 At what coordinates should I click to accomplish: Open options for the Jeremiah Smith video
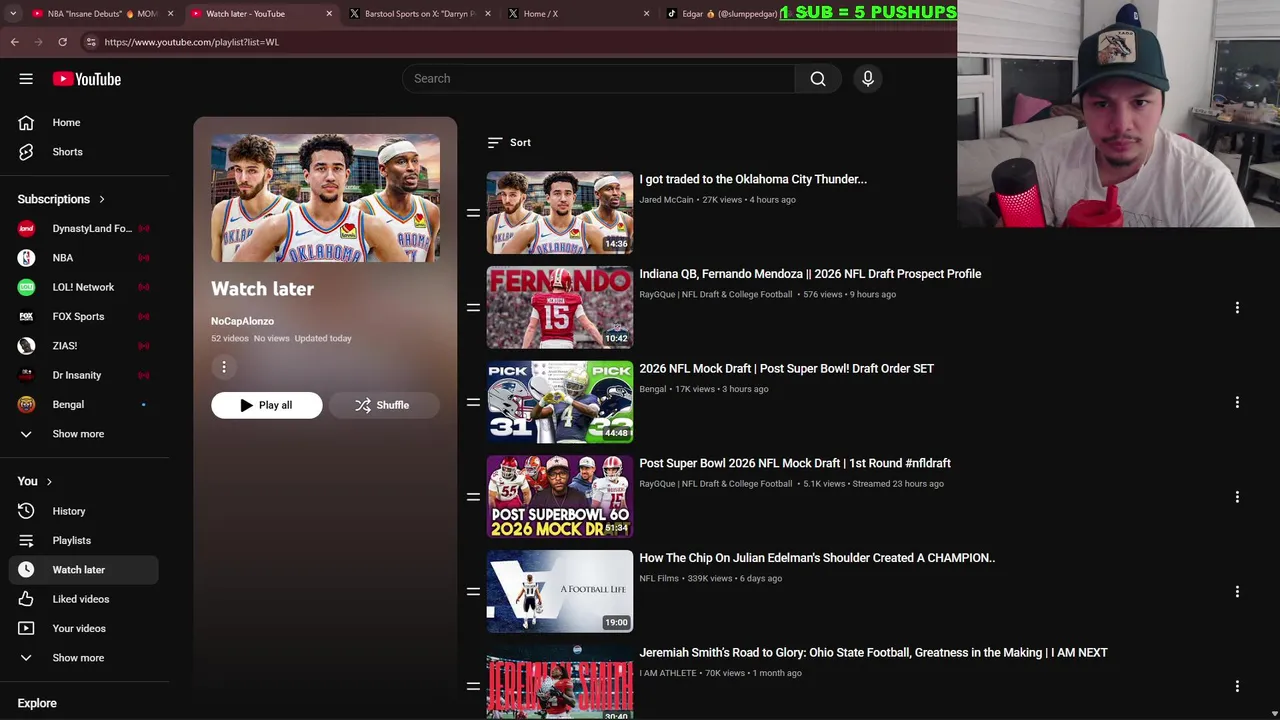pos(1237,686)
